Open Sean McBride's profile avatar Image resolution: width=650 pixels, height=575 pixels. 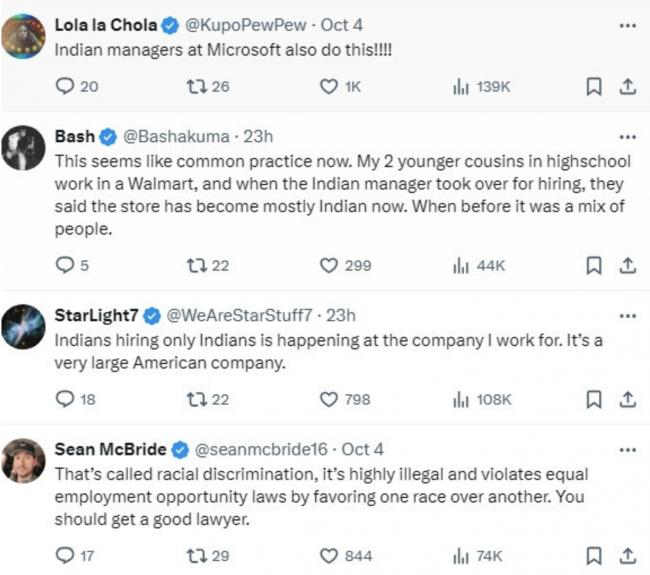click(23, 459)
